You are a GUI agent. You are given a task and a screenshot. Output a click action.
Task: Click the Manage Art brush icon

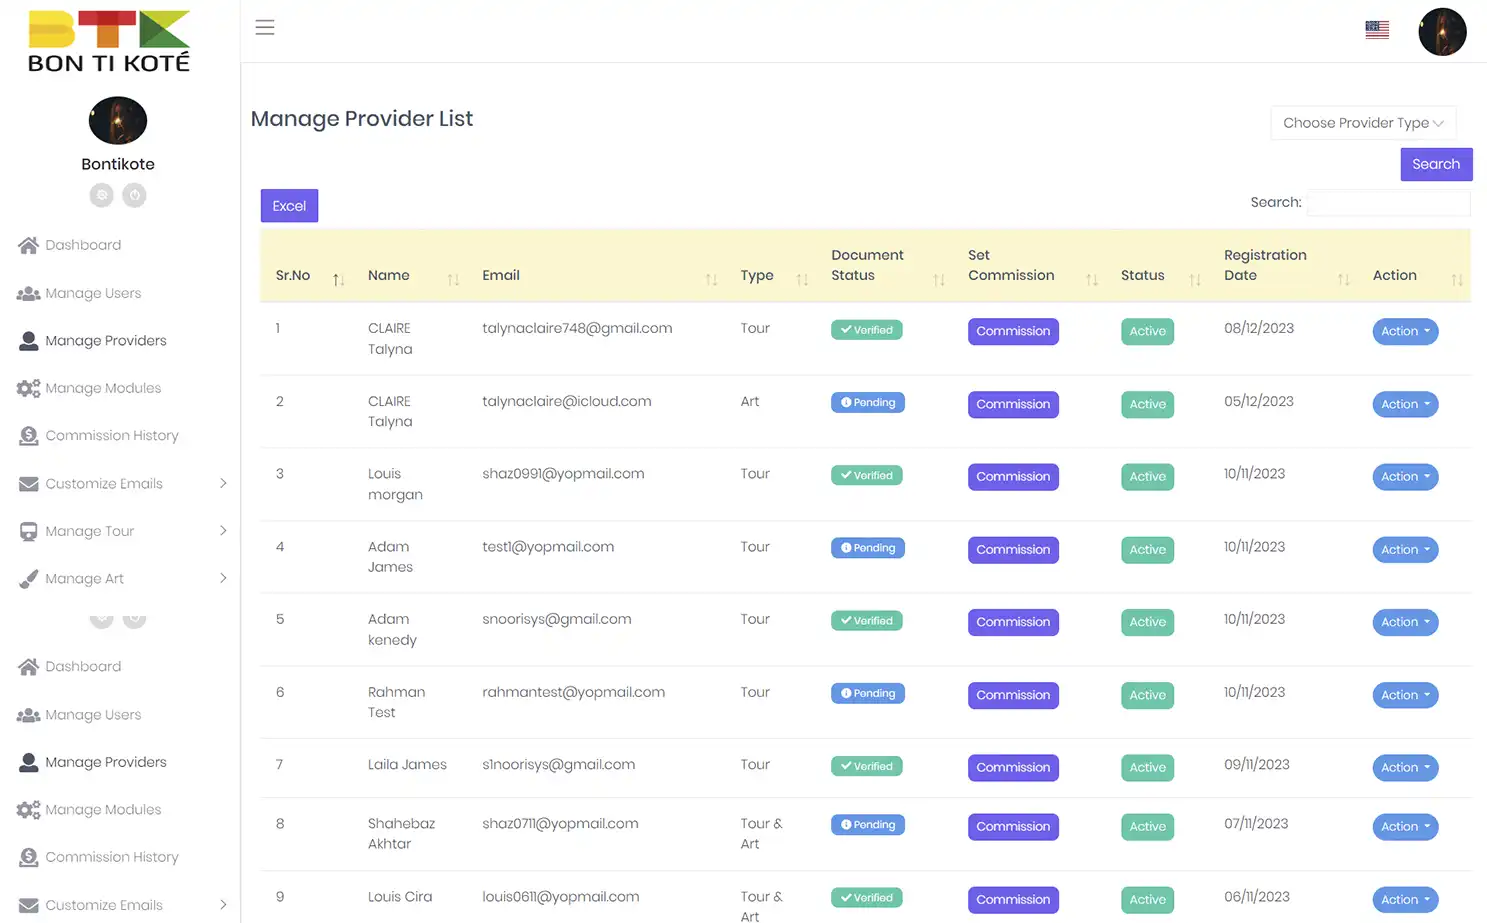[x=27, y=578]
